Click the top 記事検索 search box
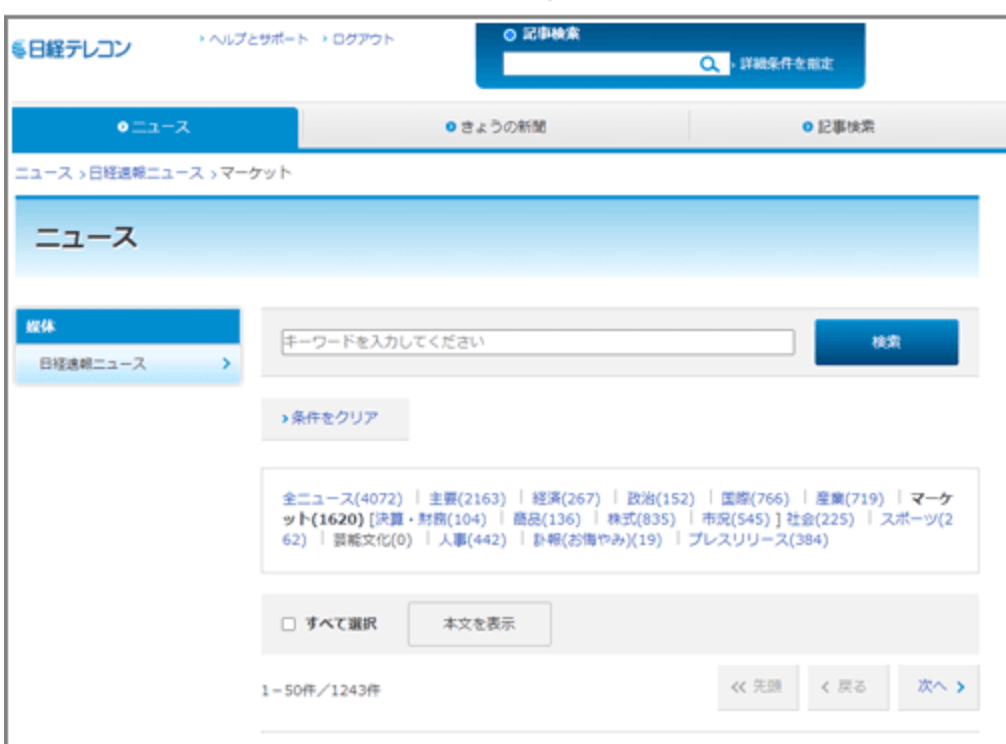1006x744 pixels. coord(599,64)
